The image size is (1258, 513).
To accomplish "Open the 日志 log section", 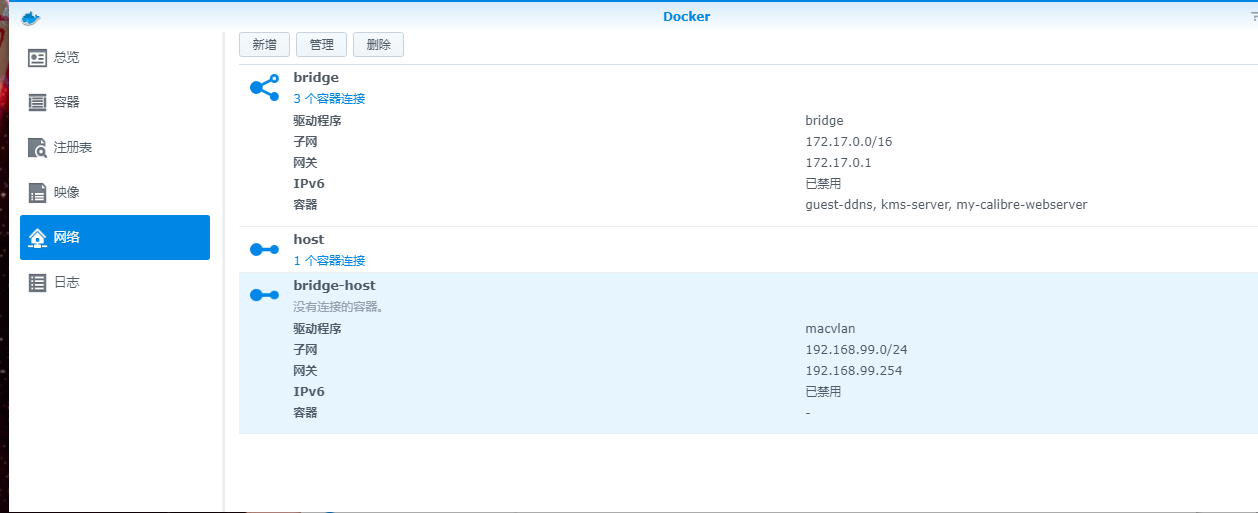I will [115, 282].
